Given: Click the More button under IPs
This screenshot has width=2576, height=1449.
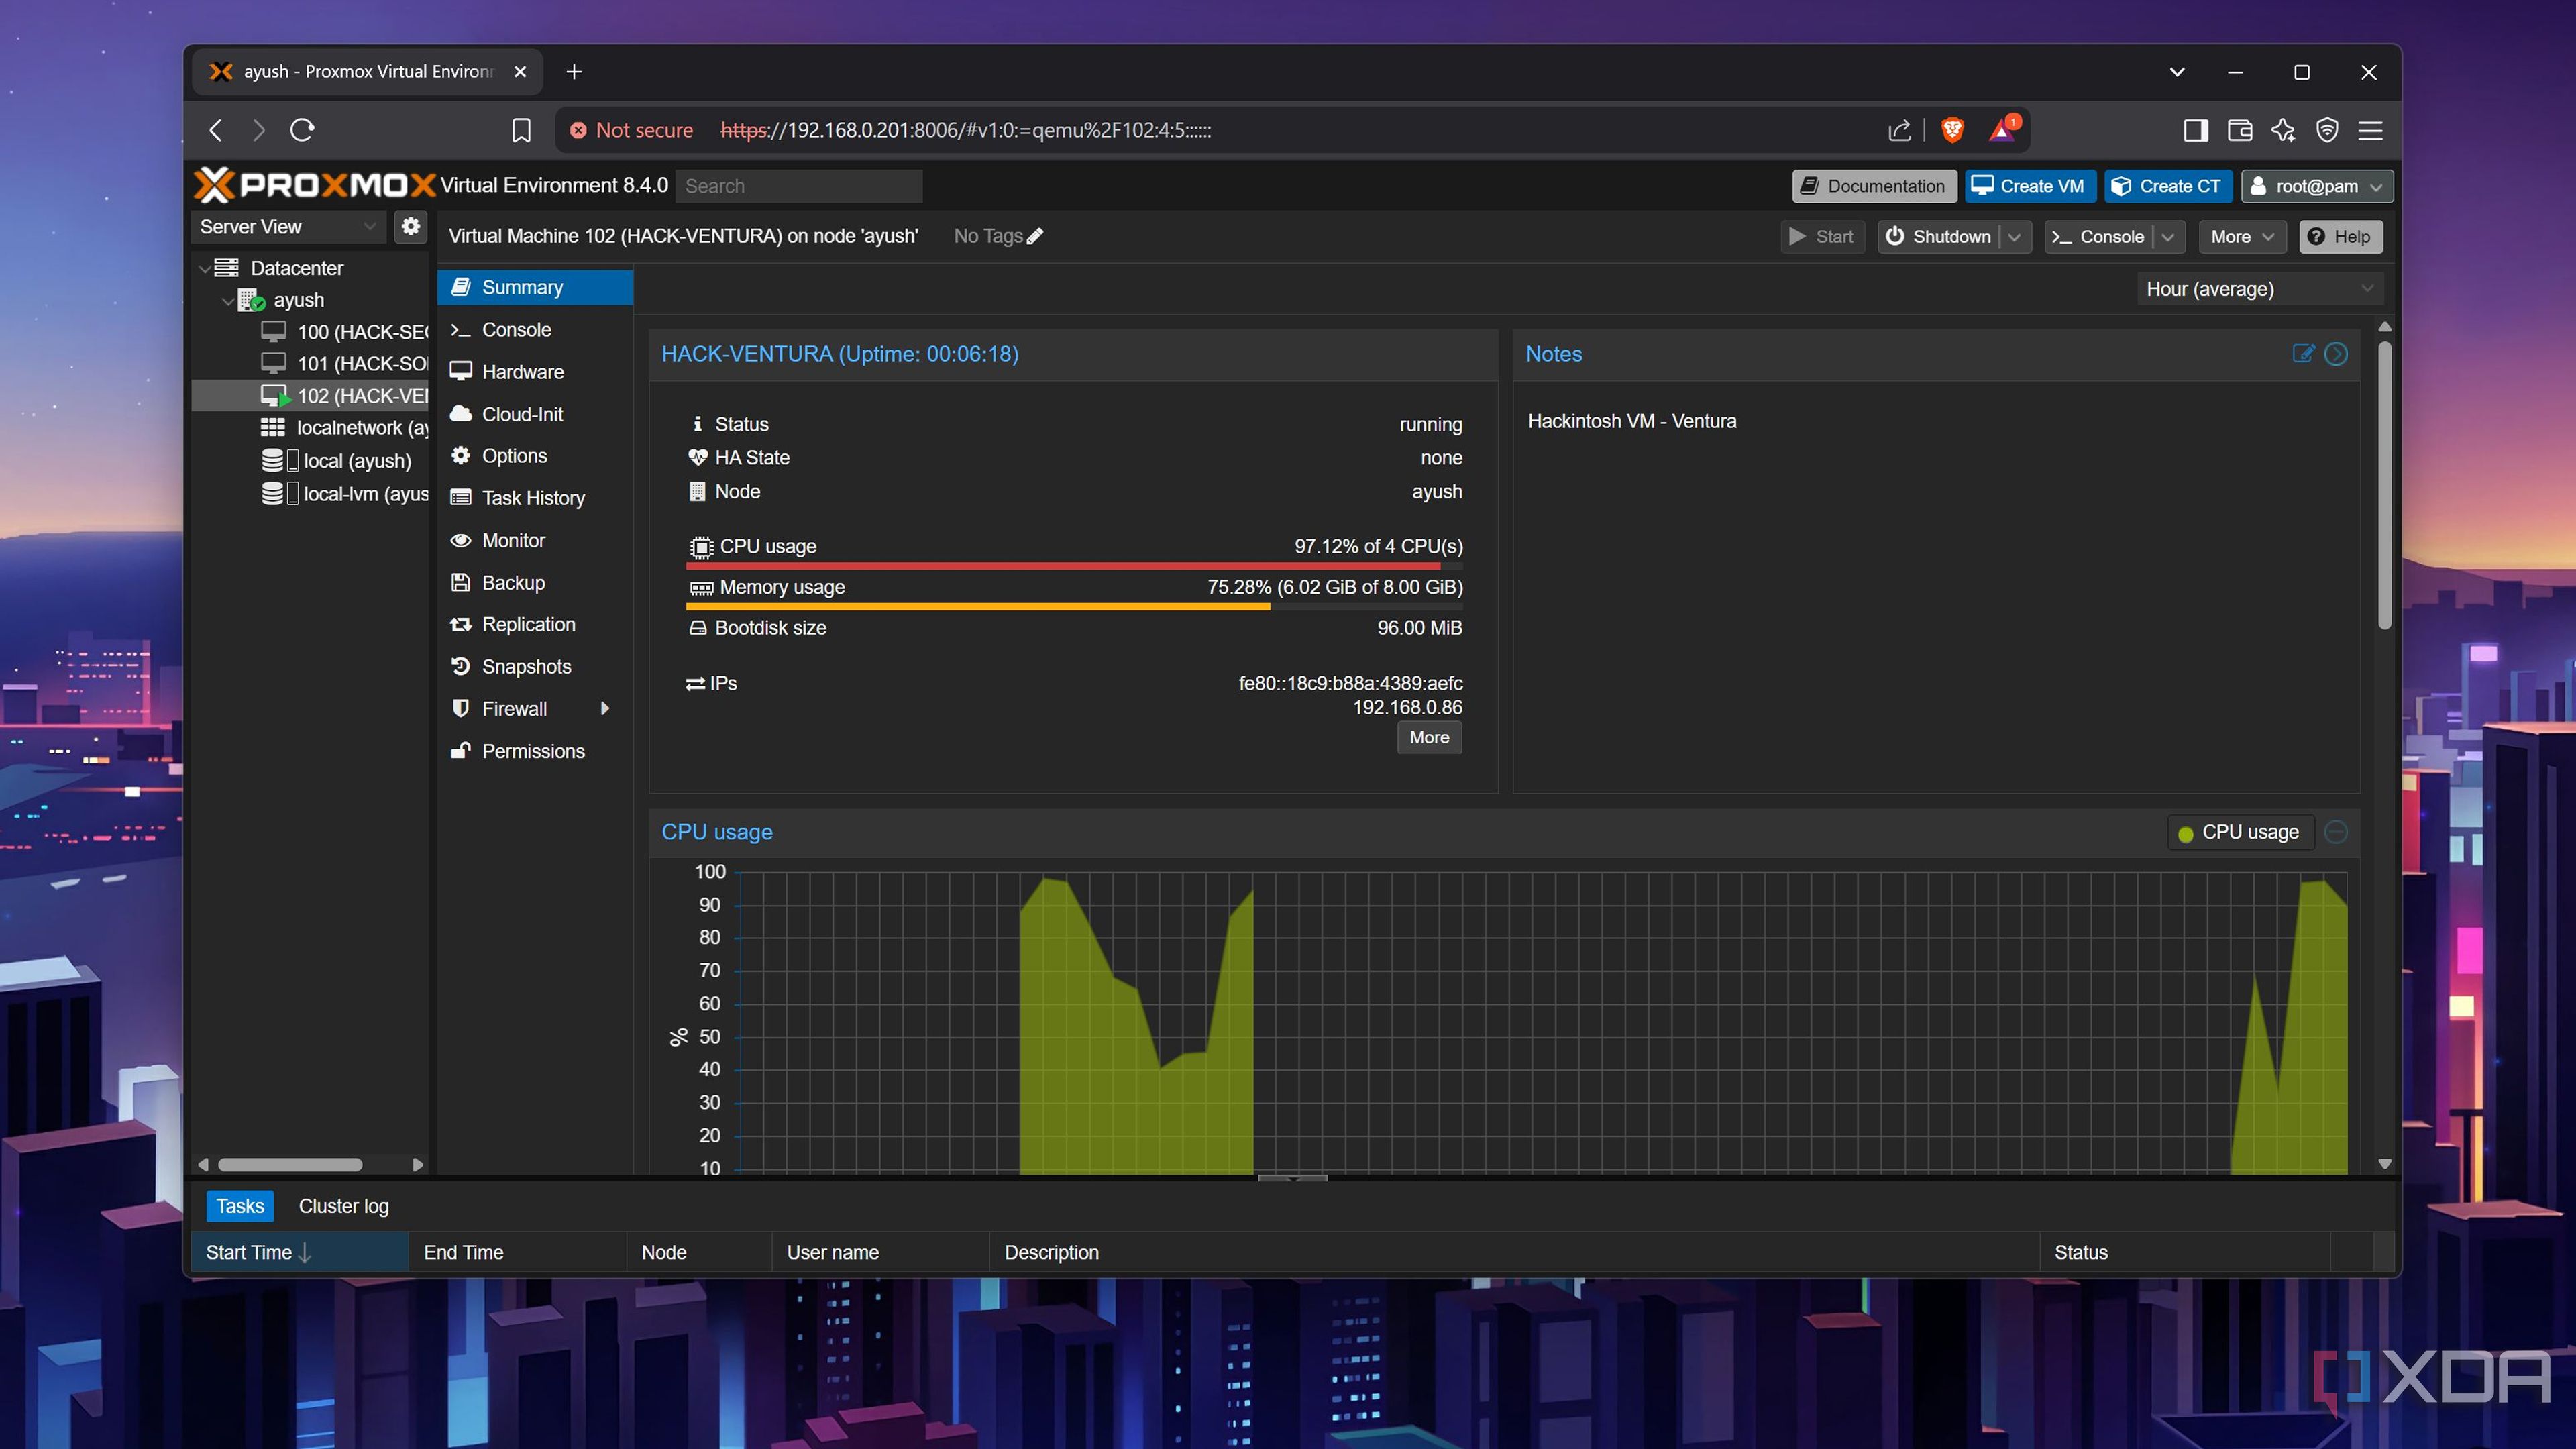Looking at the screenshot, I should pos(1429,737).
